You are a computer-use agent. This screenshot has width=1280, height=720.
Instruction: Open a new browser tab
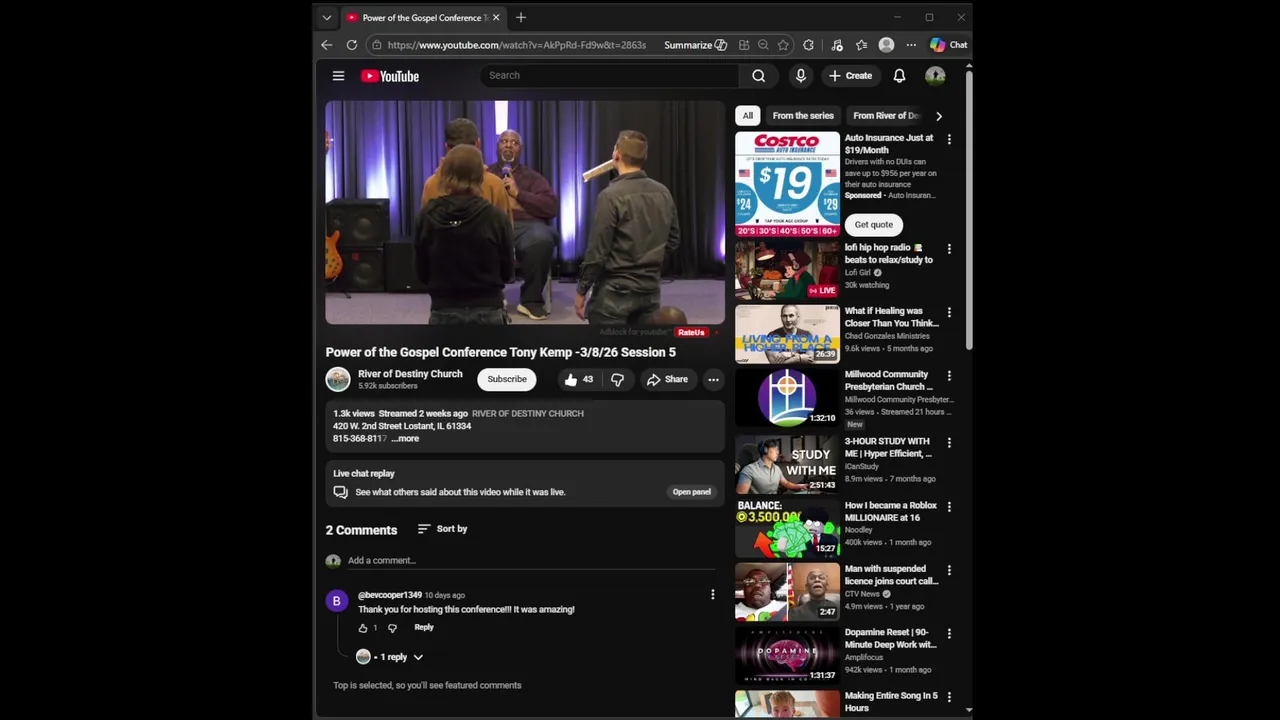coord(521,18)
